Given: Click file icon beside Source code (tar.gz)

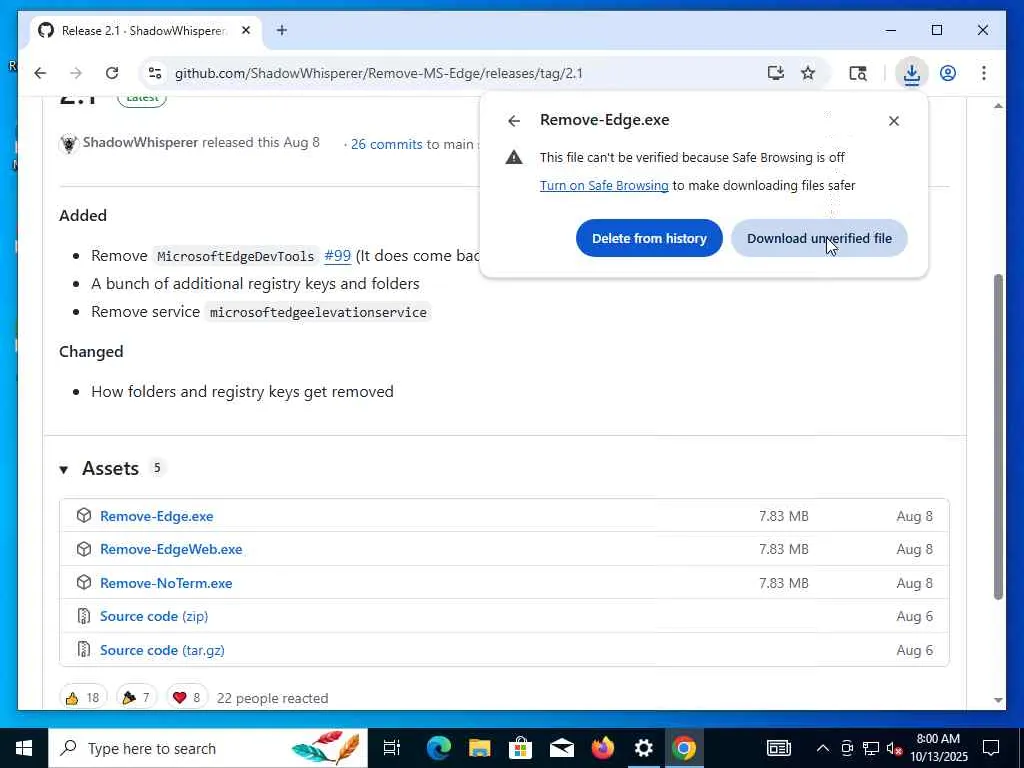Looking at the screenshot, I should [84, 650].
